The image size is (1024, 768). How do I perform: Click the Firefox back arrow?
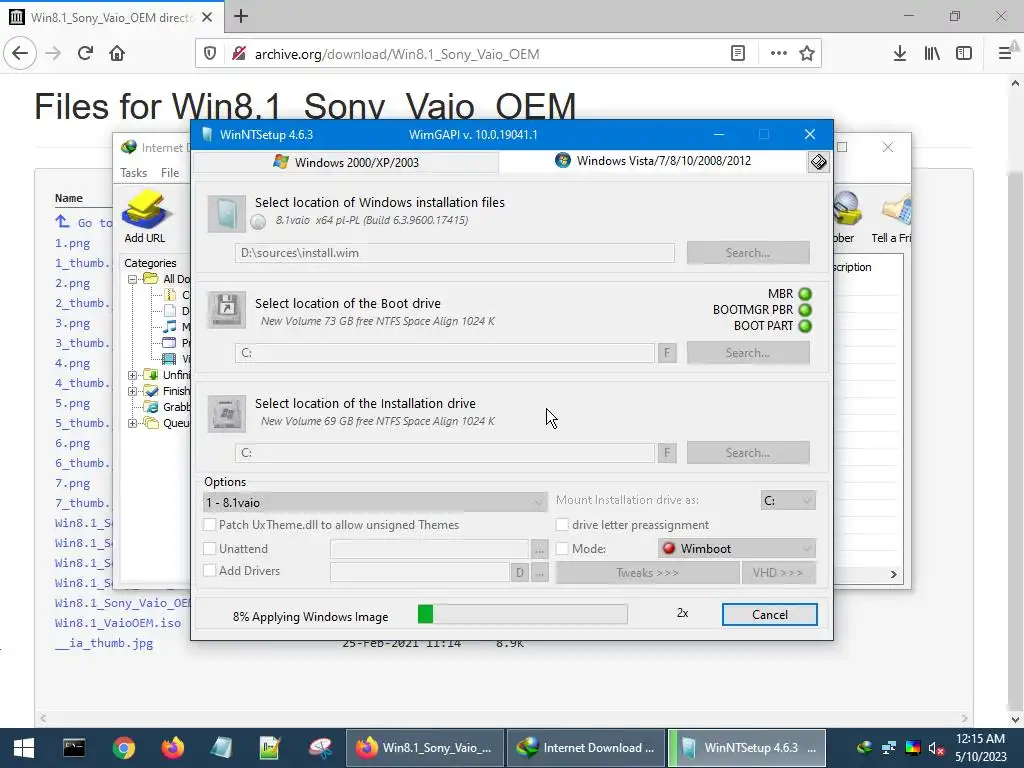(20, 53)
